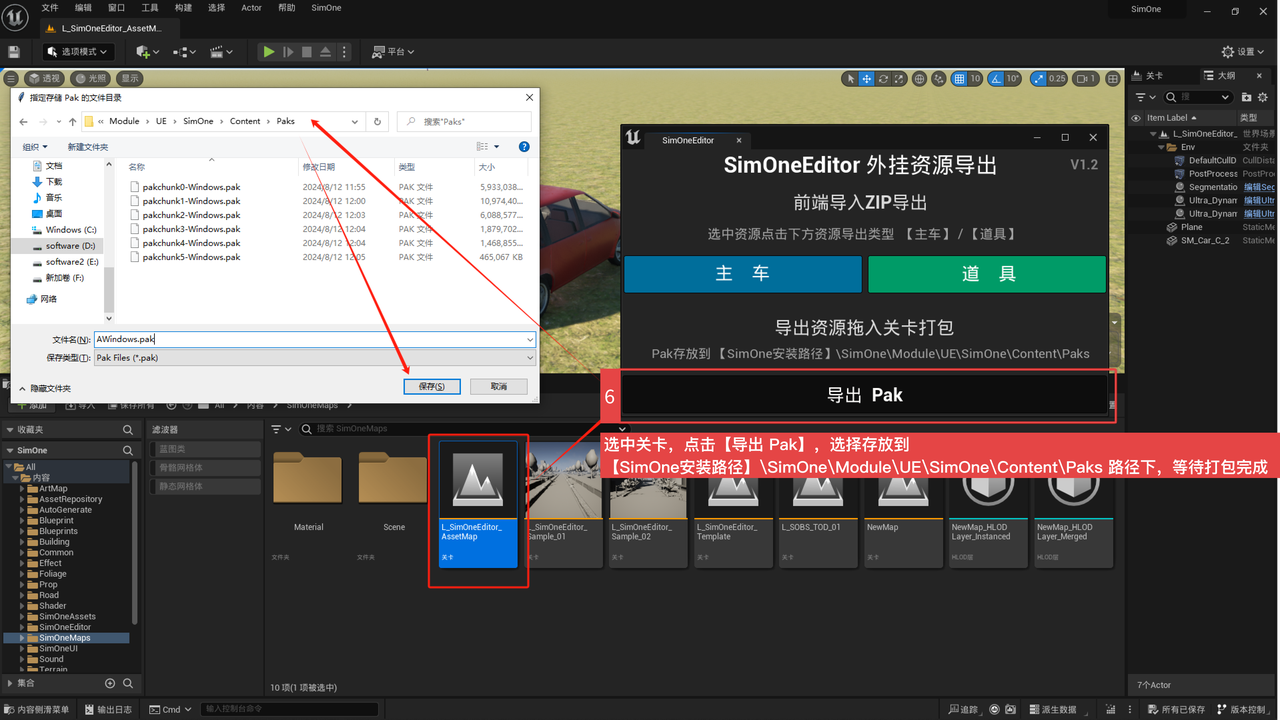Image resolution: width=1280 pixels, height=720 pixels.
Task: Click the refresh button in file dialog
Action: click(377, 121)
